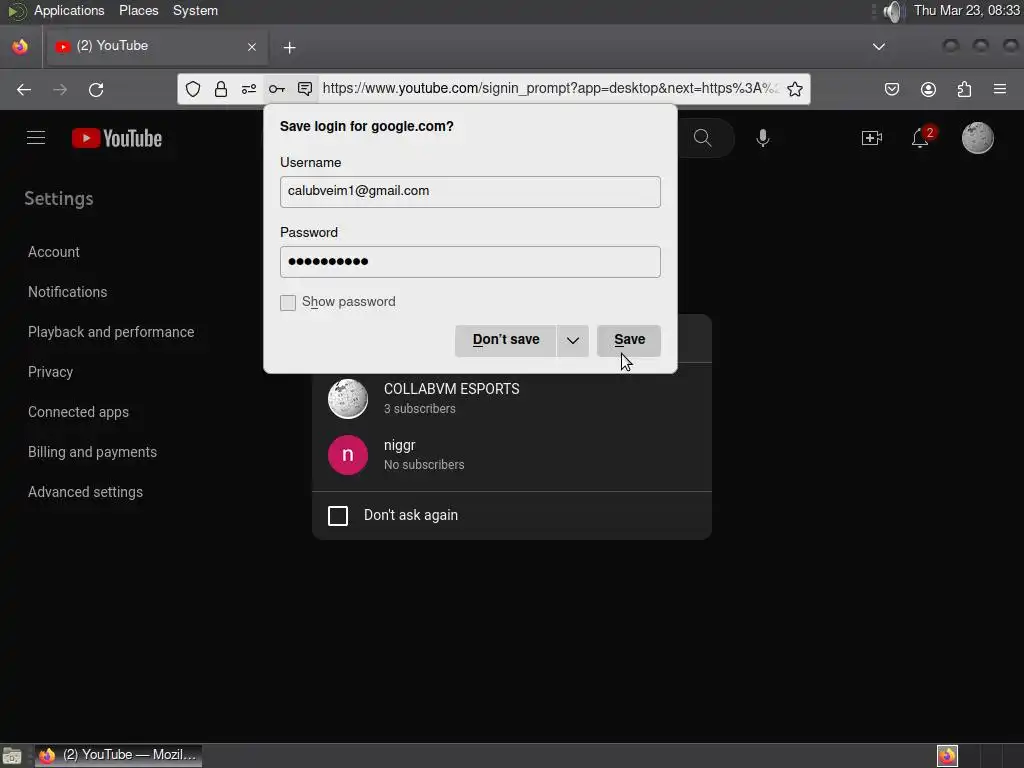Open Account settings section
Screen dimensions: 1024x768
(x=54, y=252)
